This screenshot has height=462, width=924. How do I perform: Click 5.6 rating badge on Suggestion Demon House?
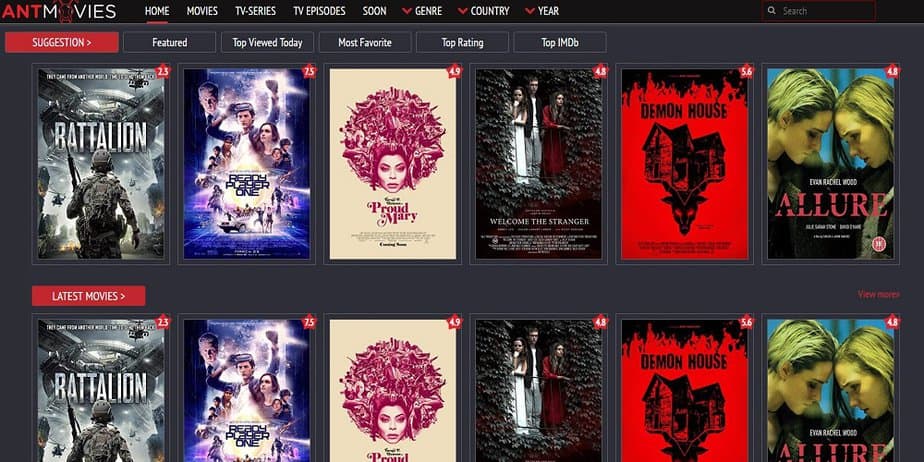click(x=747, y=72)
